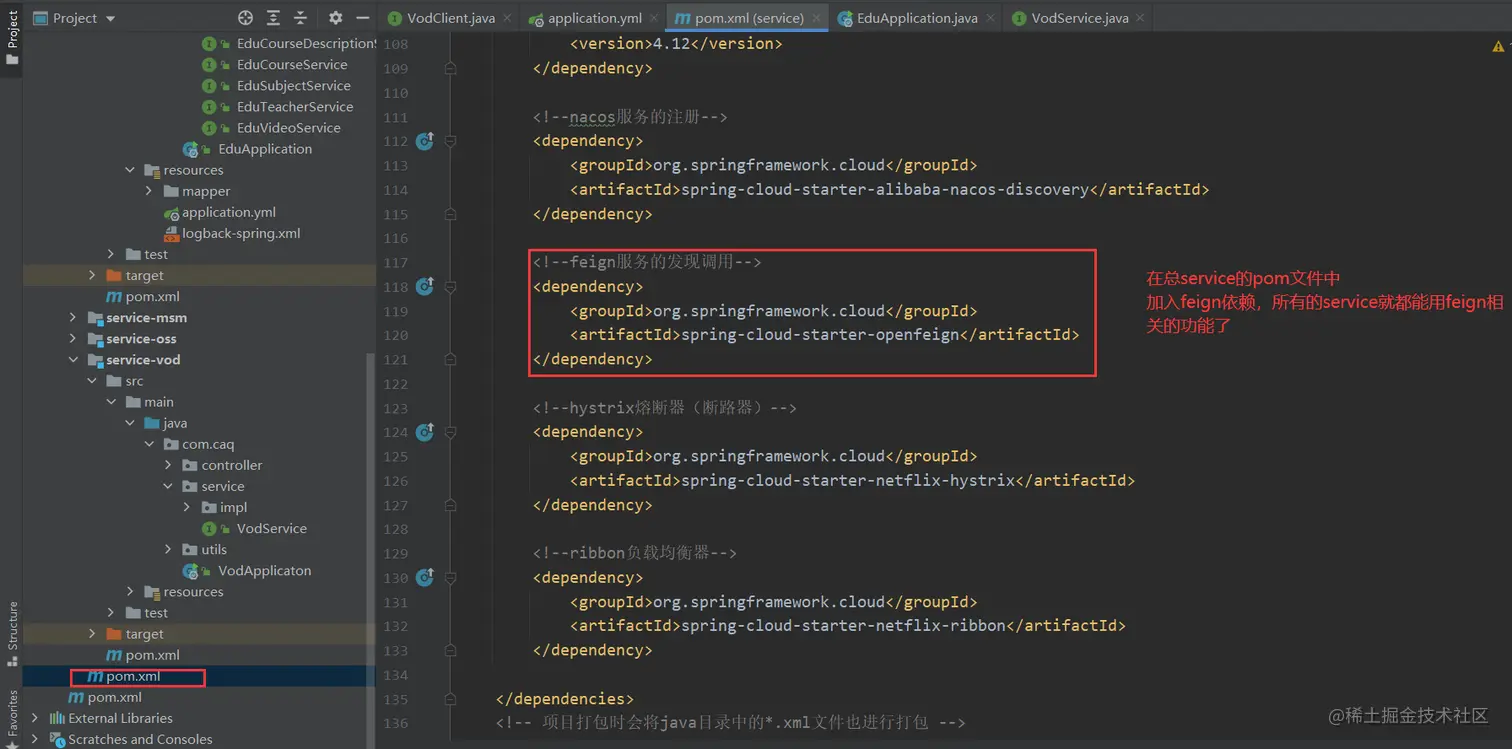Select the highlighted service pom.xml file
Screen dimensions: 1512x749
tap(133, 677)
